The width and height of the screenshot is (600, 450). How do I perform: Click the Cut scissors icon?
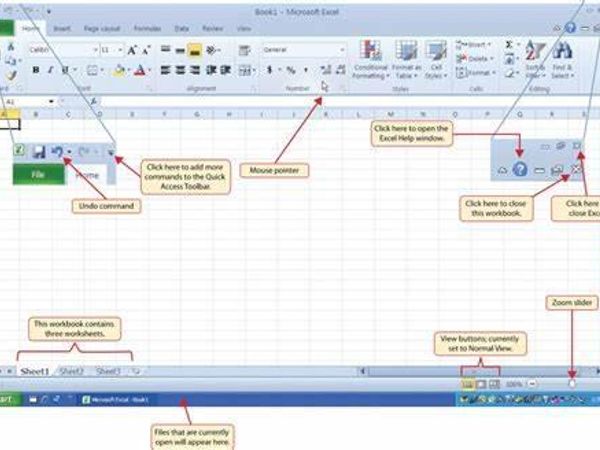pyautogui.click(x=11, y=47)
